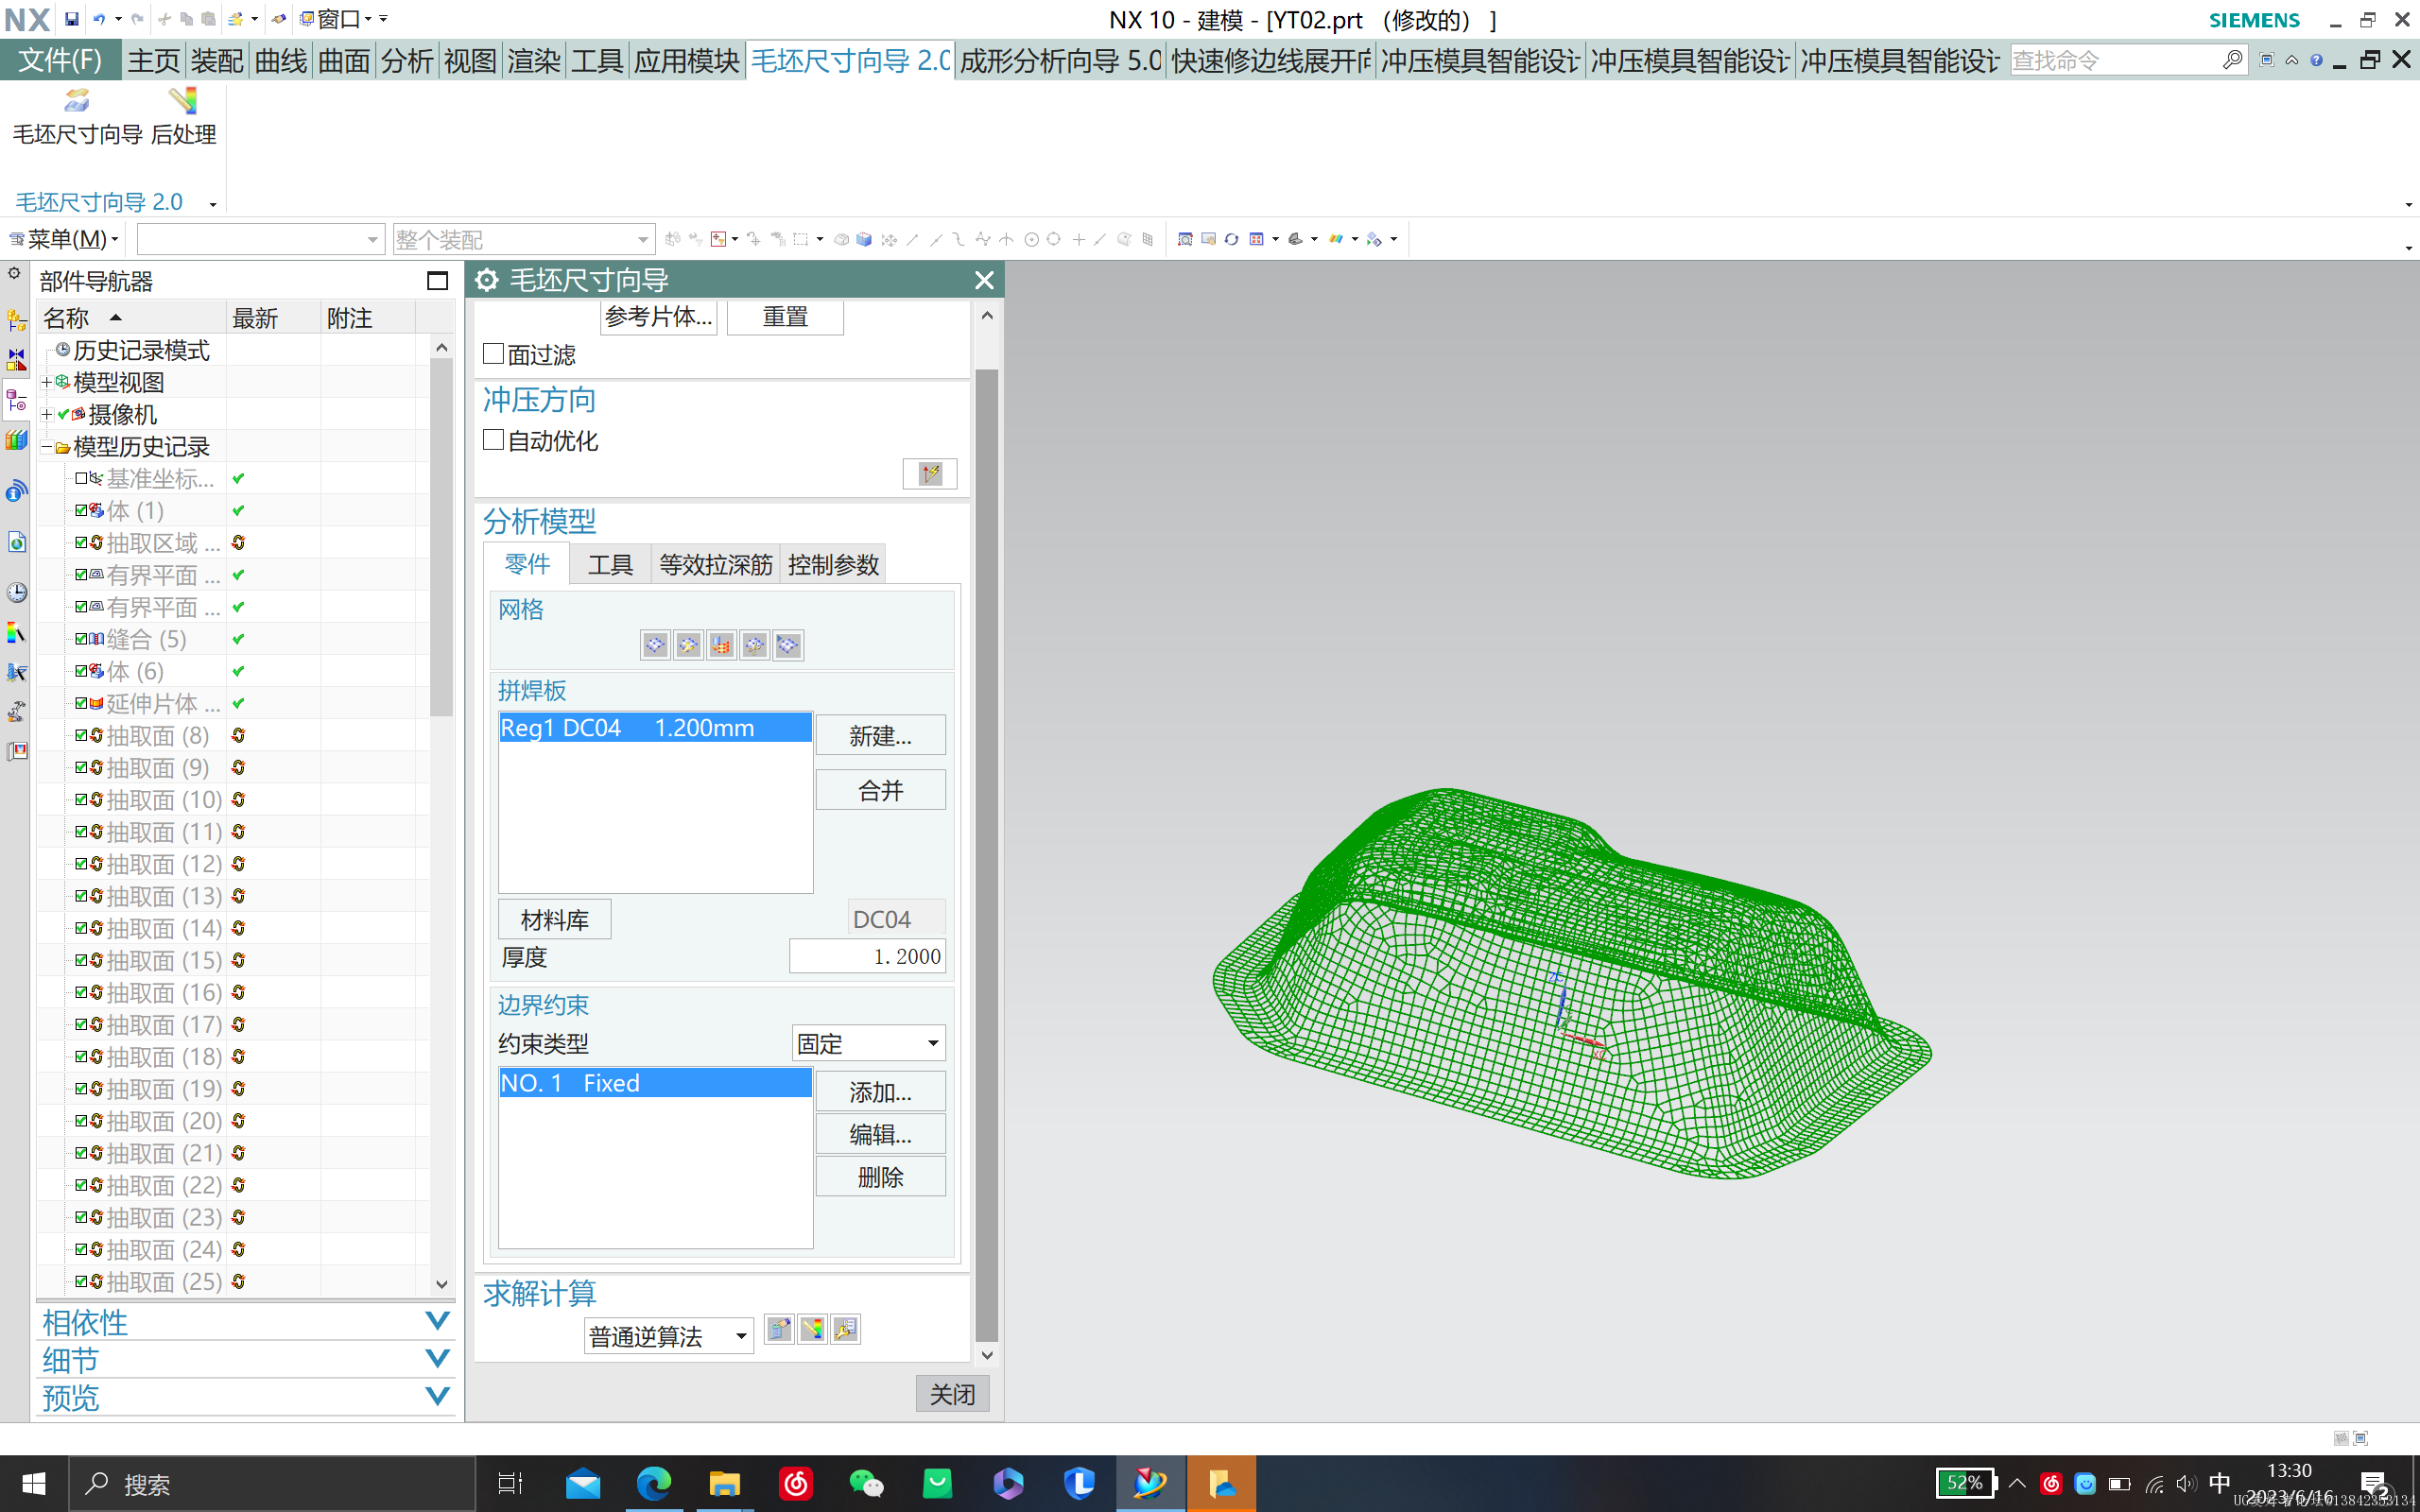The width and height of the screenshot is (2420, 1512).
Task: Open the 后处理 ribbon tool
Action: (183, 116)
